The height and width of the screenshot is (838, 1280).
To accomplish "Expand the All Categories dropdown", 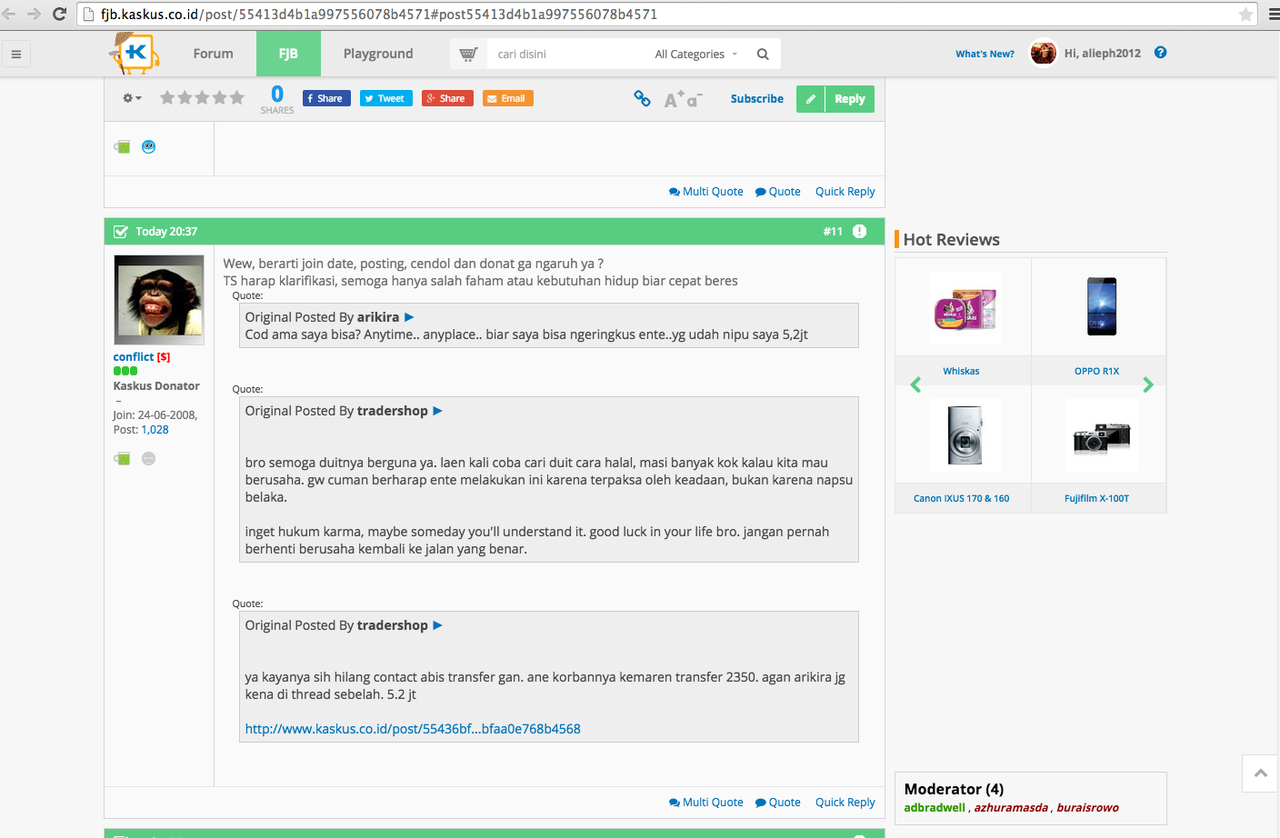I will [696, 54].
